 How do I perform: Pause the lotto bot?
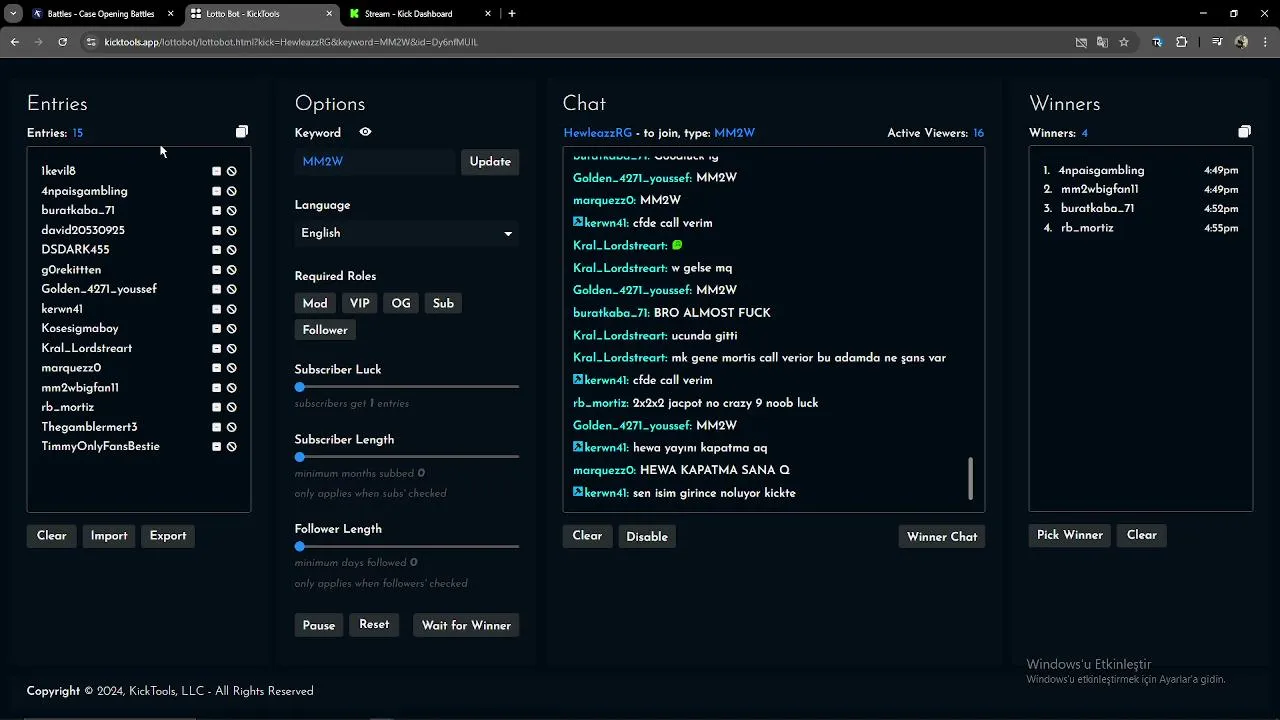[319, 625]
